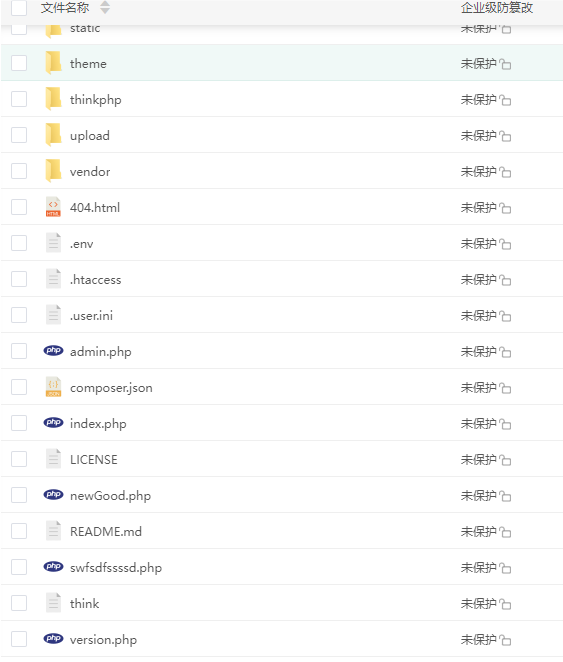Click the document icon beside README.md
The image size is (563, 662).
53,531
